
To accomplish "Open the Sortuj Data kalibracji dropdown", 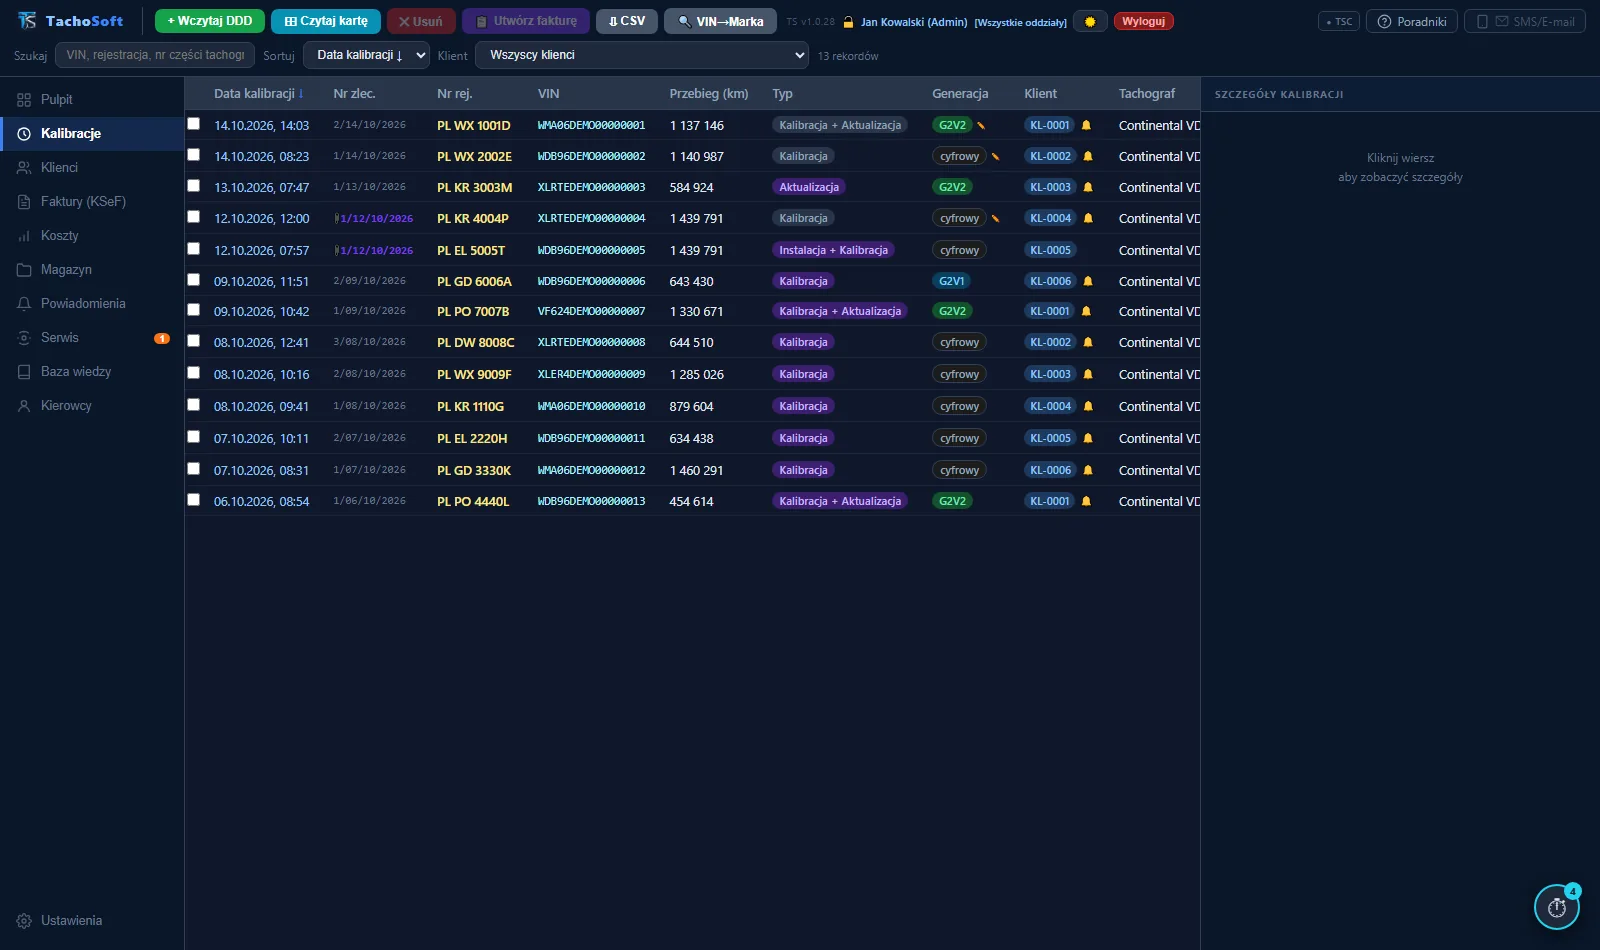I will (366, 55).
